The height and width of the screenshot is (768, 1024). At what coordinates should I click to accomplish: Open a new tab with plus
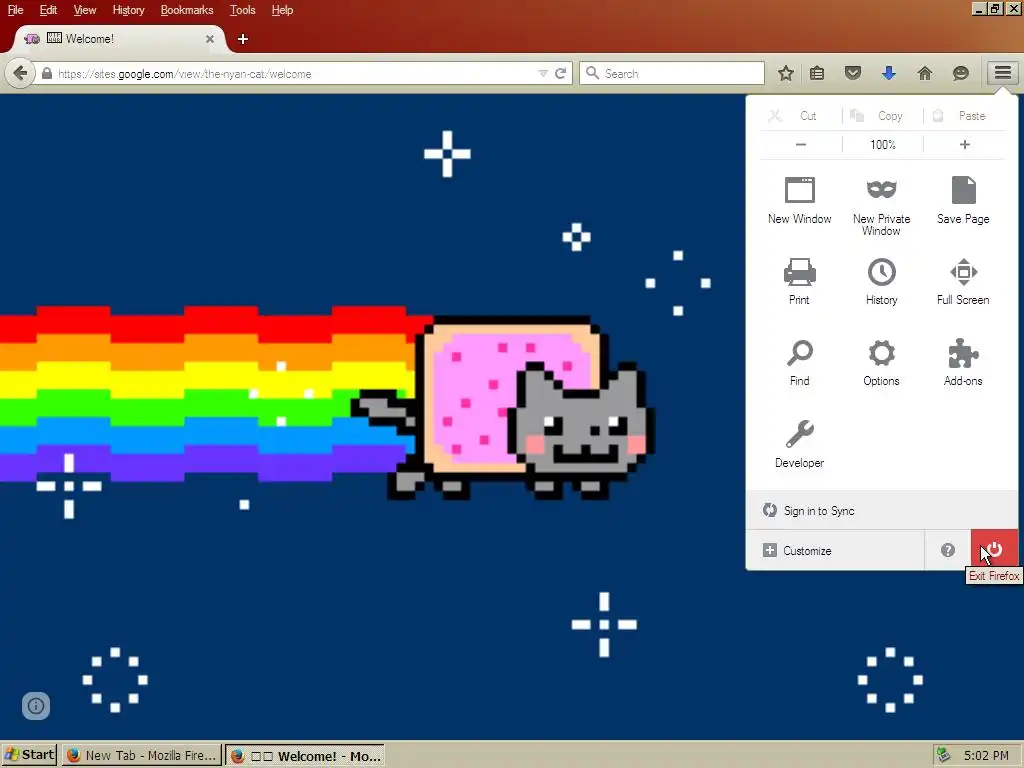click(243, 39)
